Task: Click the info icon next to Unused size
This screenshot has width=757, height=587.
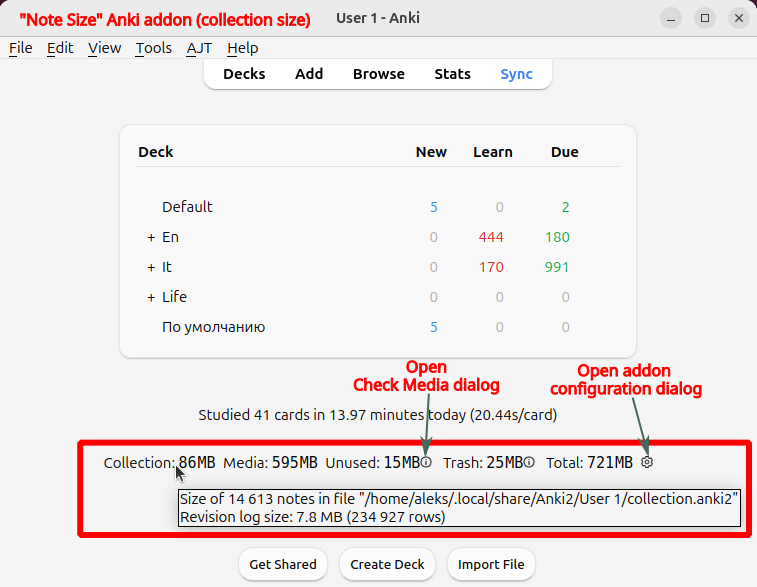Action: tap(427, 463)
